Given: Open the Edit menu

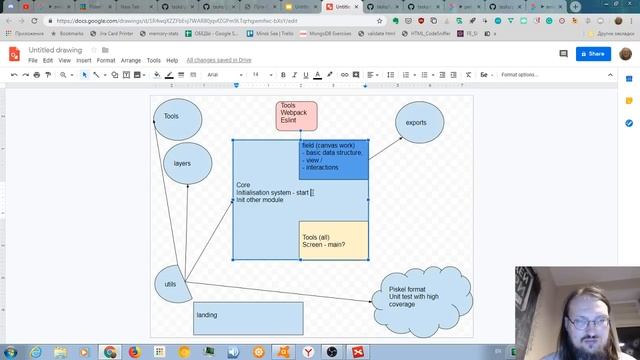Looking at the screenshot, I should 48,60.
